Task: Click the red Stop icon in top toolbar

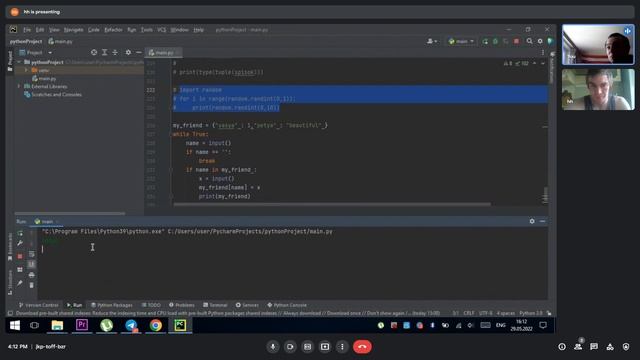Action: coord(516,41)
